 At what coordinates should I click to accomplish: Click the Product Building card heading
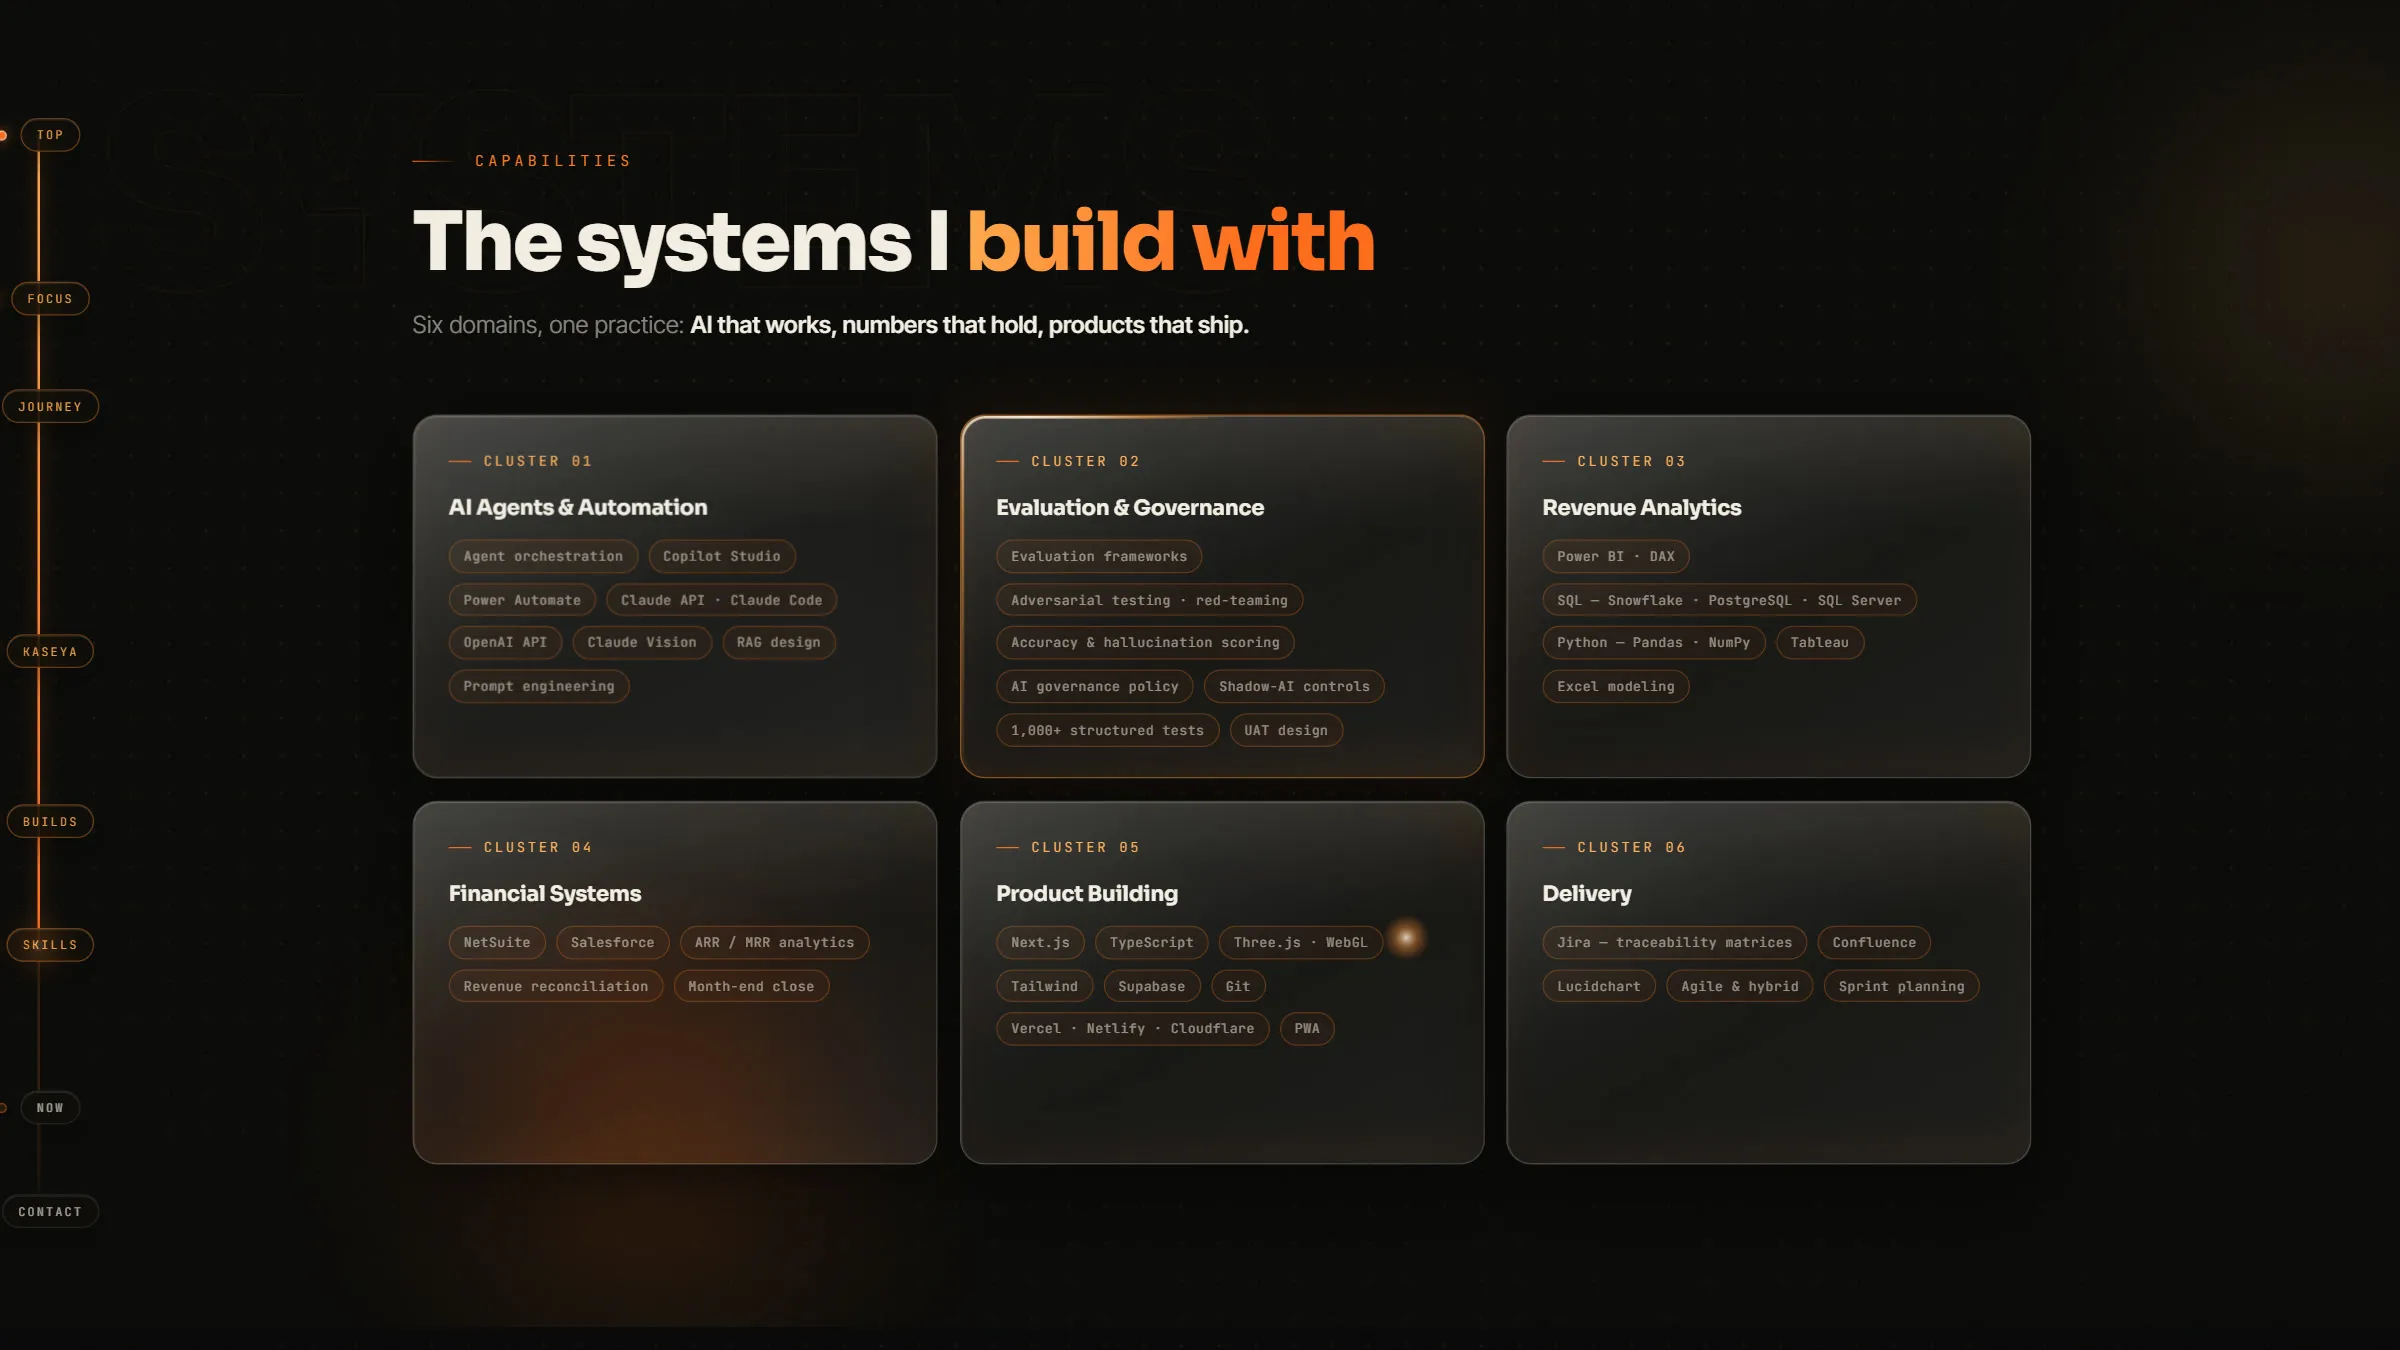pos(1087,894)
